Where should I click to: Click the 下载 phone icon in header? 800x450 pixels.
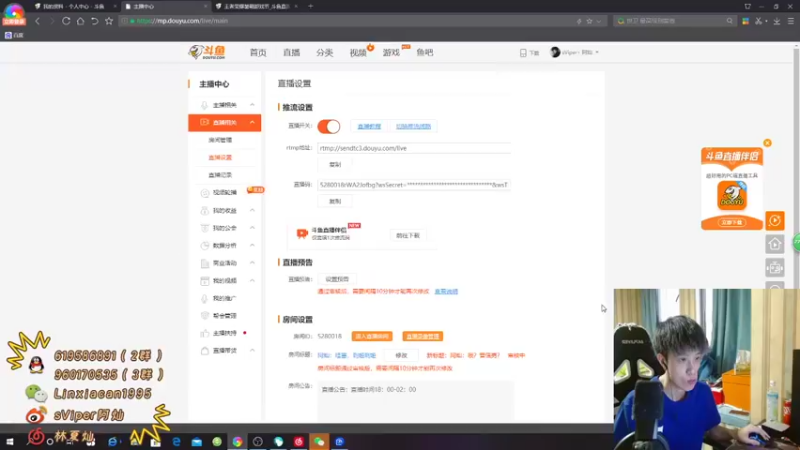click(523, 53)
